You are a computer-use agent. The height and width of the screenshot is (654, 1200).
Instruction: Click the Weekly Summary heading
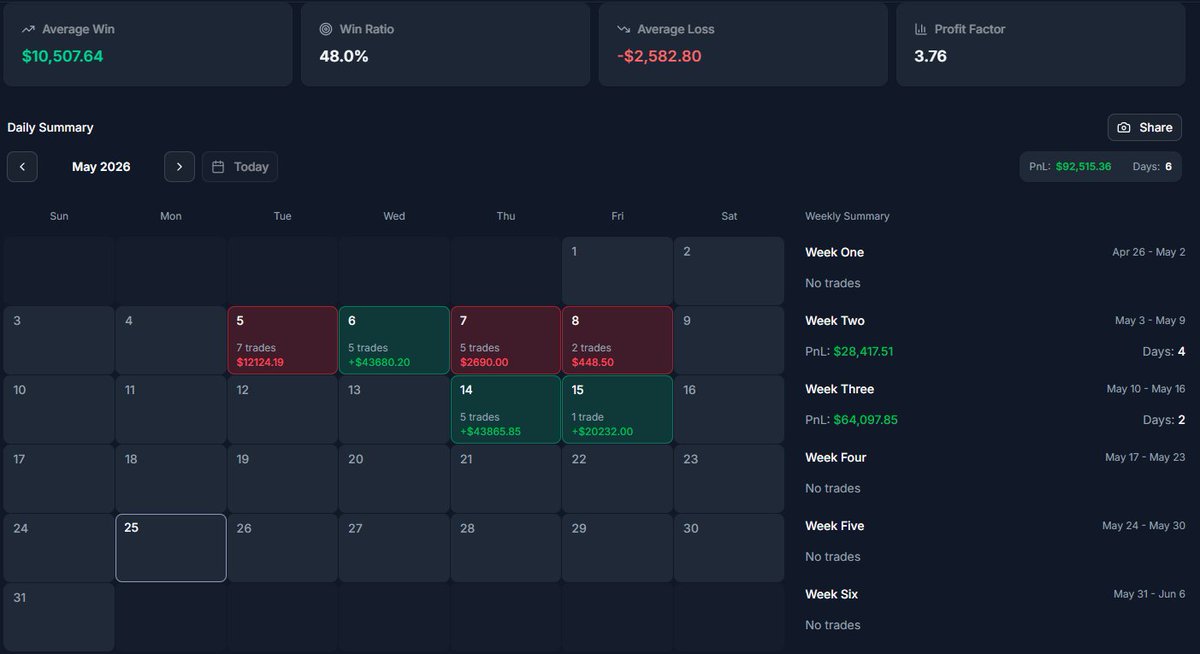point(847,216)
